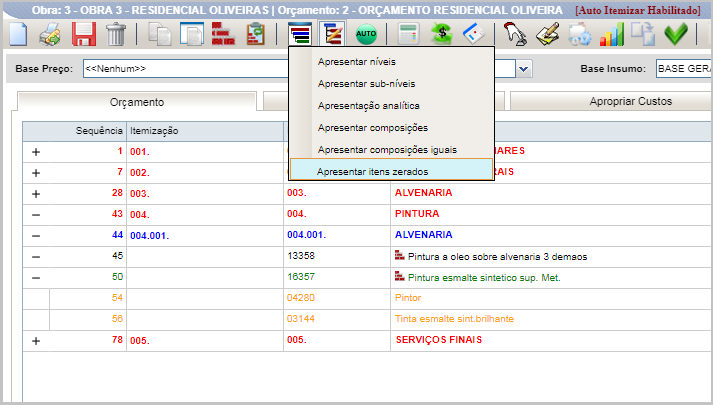Screen dimensions: 713x405
Task: Click the printer icon in the toolbar
Action: [50, 35]
